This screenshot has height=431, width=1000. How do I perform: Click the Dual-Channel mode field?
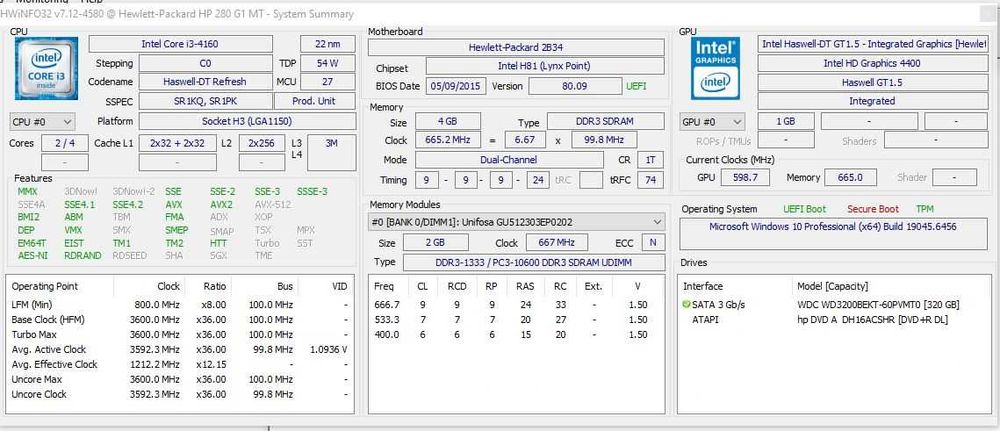[509, 160]
